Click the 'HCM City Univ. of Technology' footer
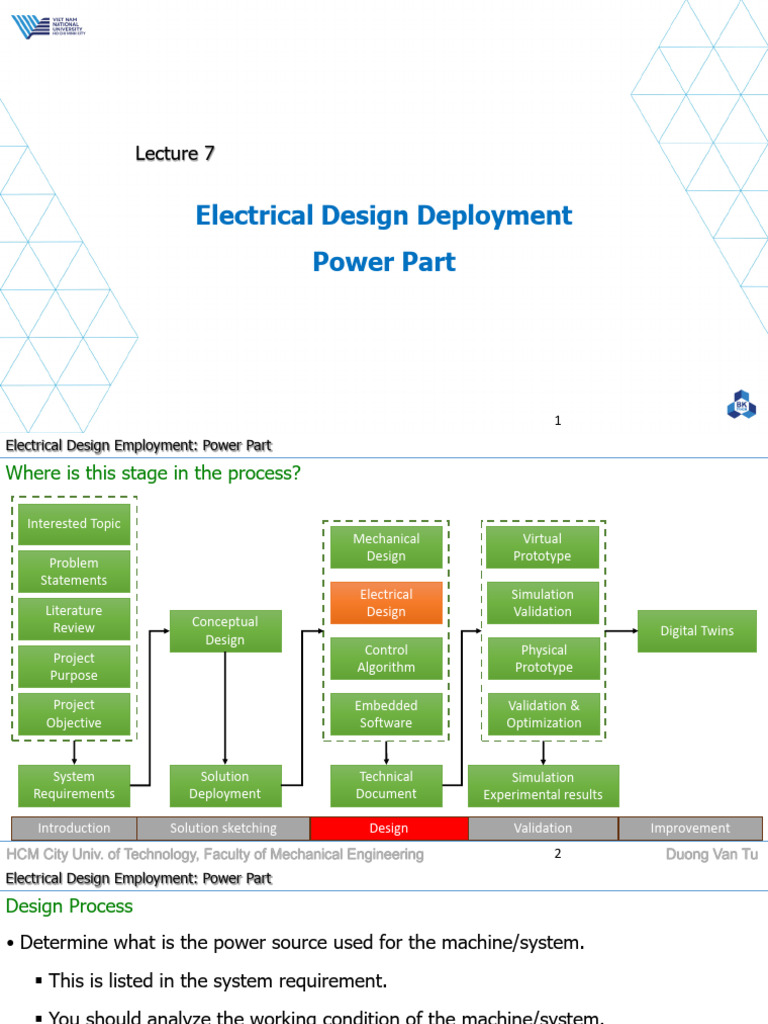The height and width of the screenshot is (1024, 768). pyautogui.click(x=215, y=854)
